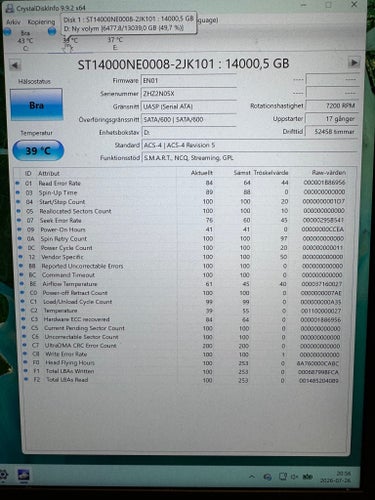Open the network icon in system tray
Screen dimensions: 375x500
(283, 477)
